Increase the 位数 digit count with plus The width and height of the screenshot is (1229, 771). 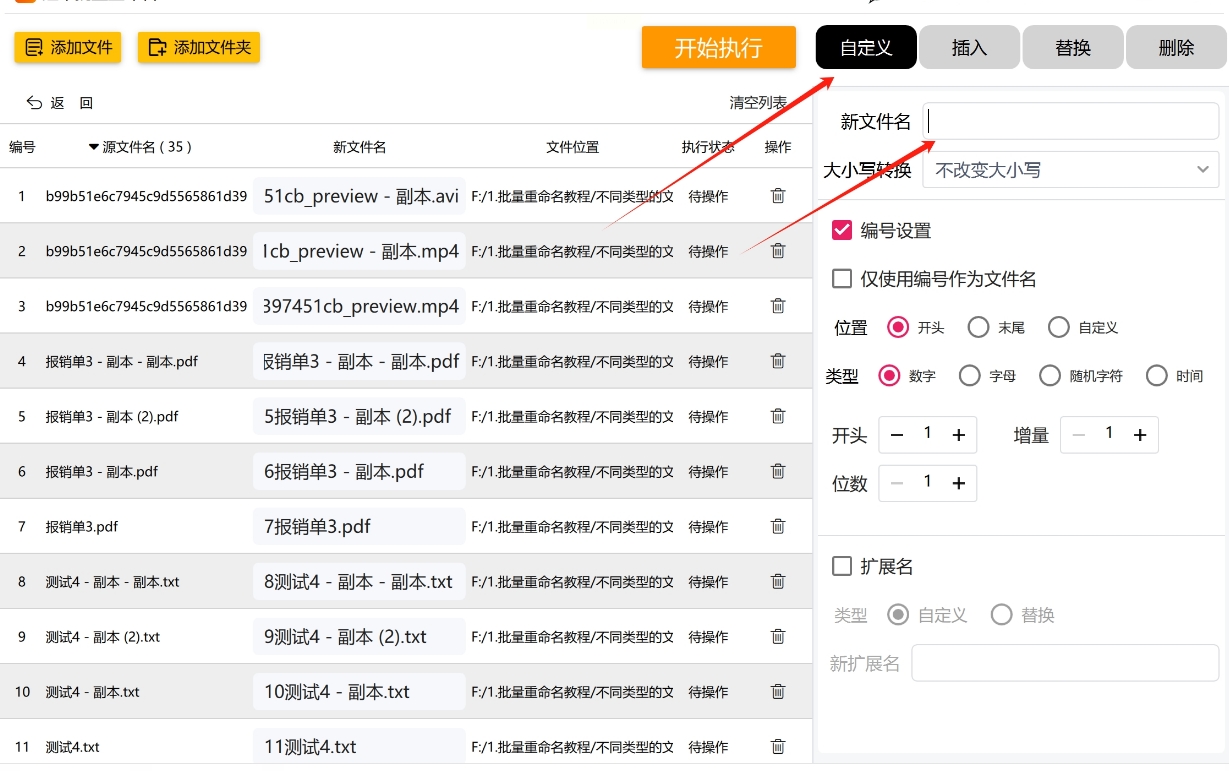coord(958,483)
